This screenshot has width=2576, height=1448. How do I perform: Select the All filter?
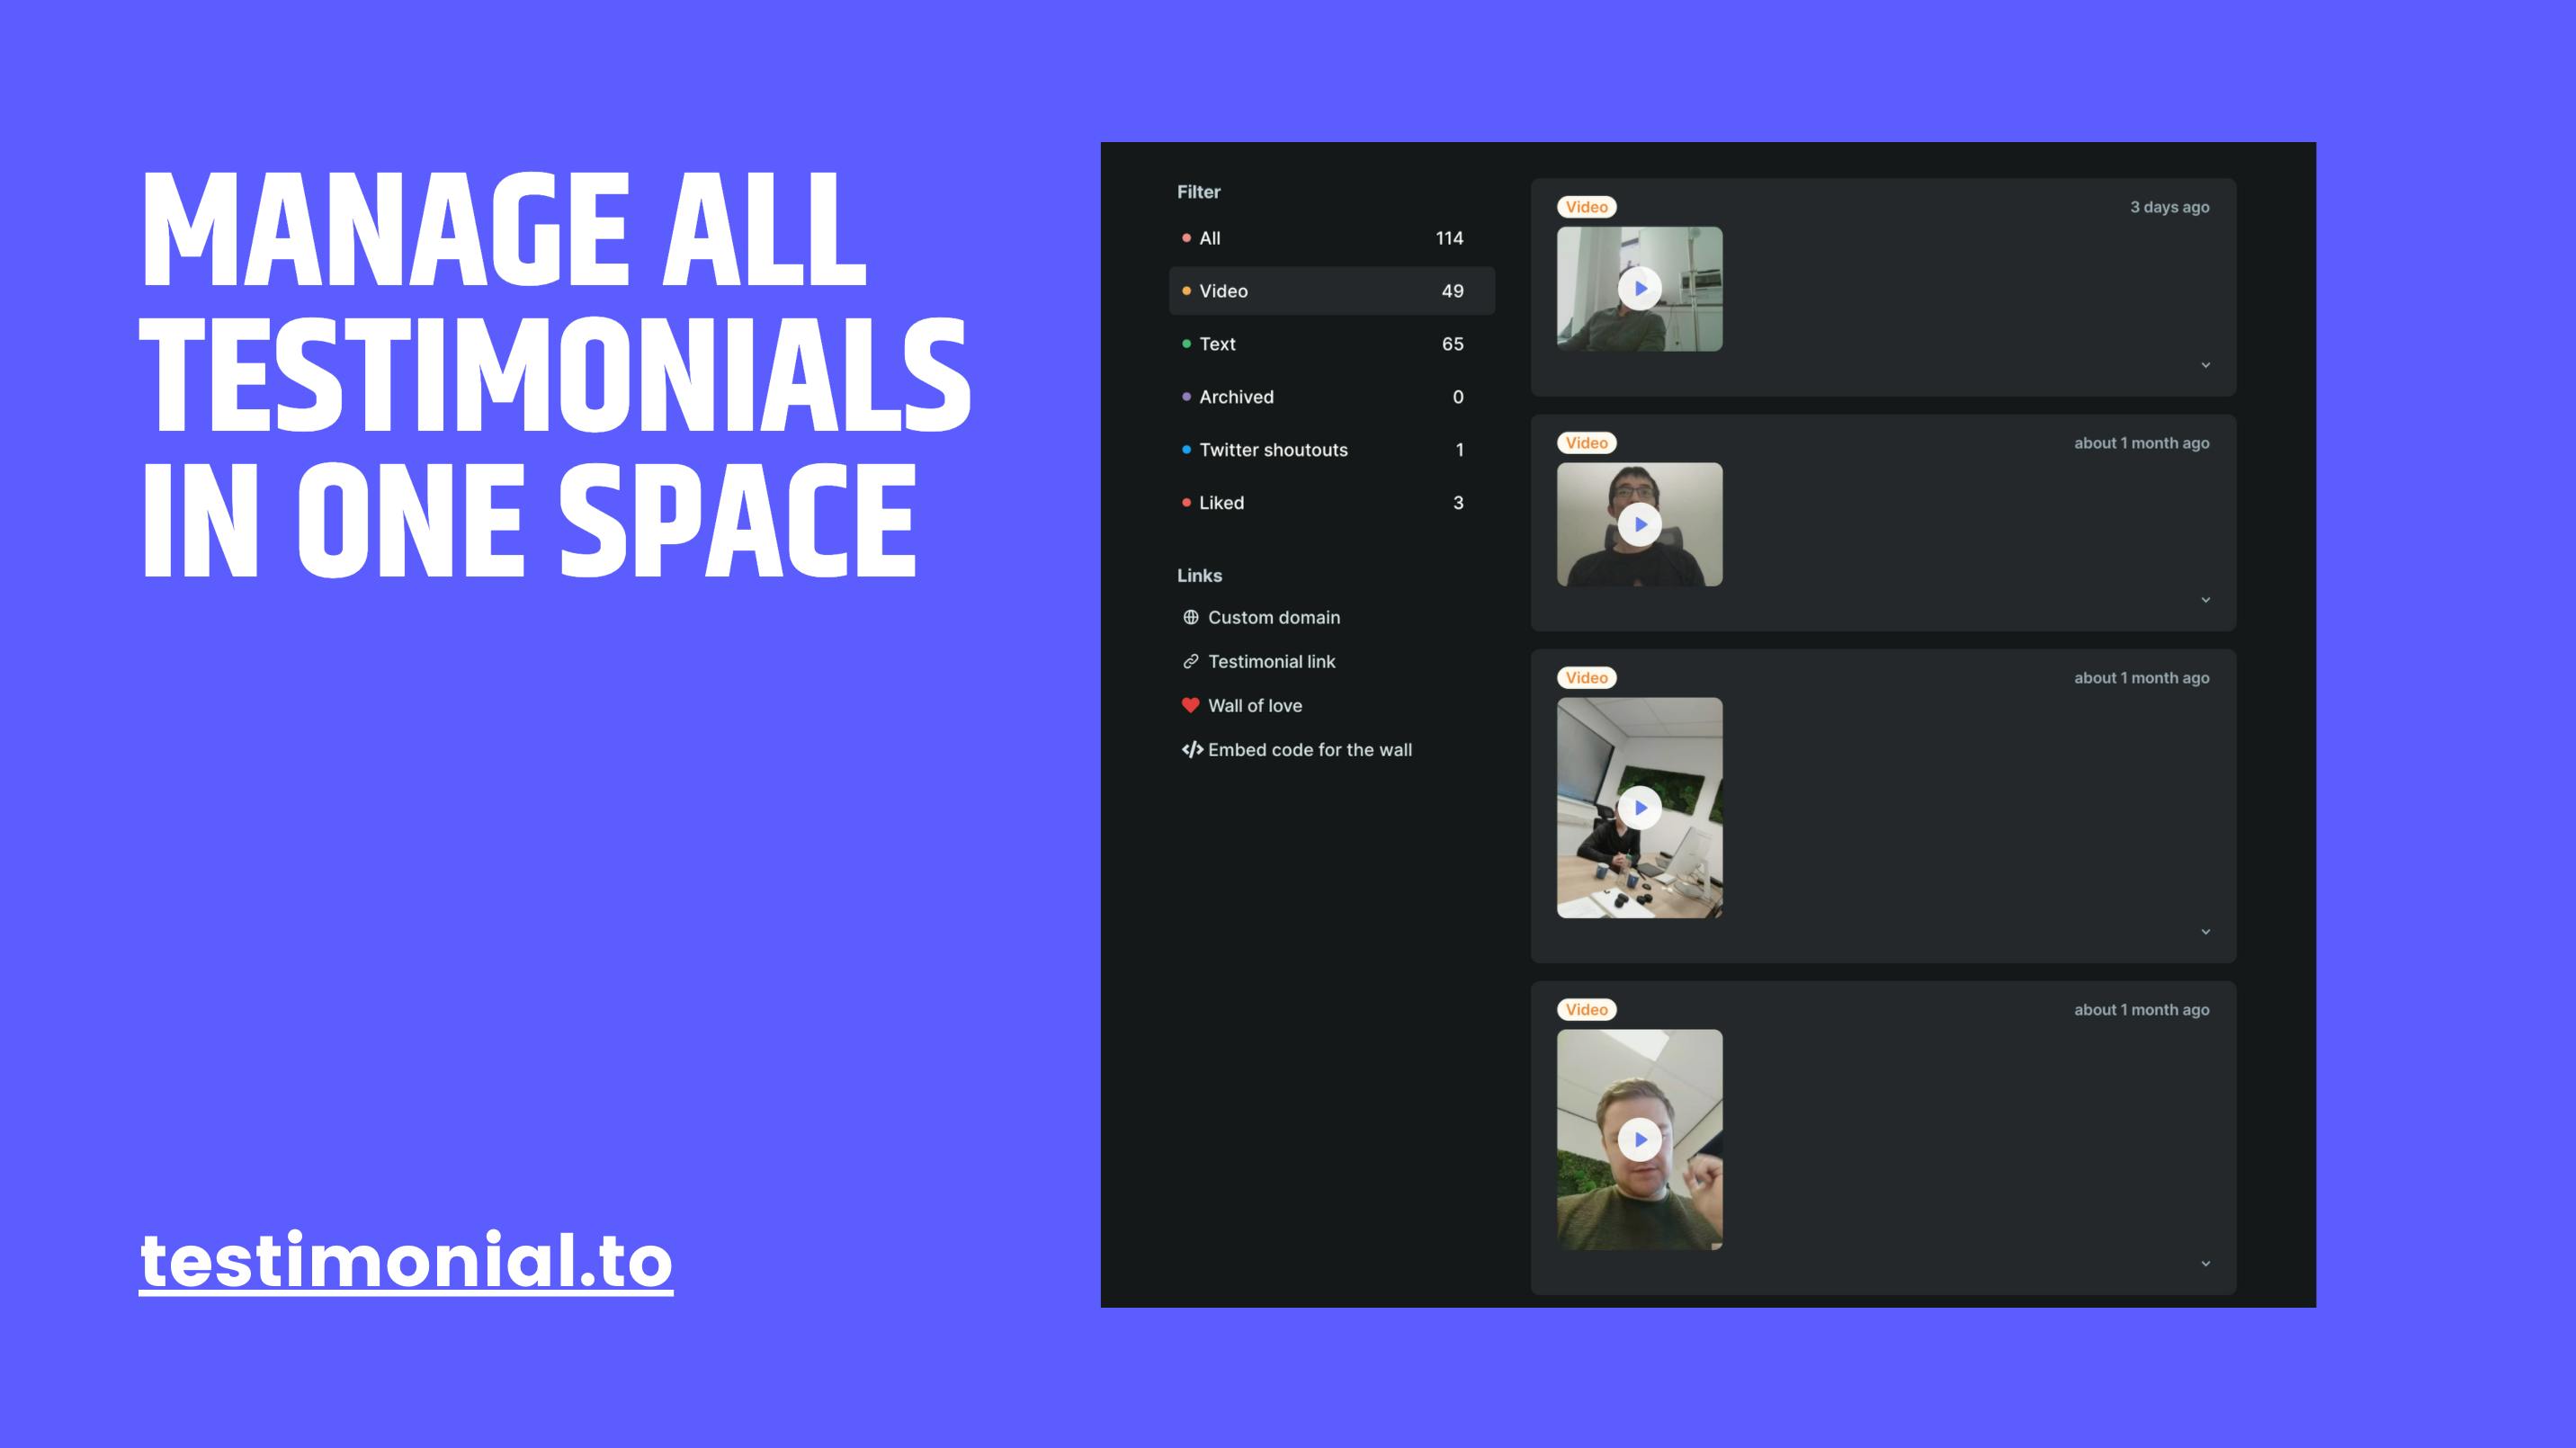(x=1331, y=238)
